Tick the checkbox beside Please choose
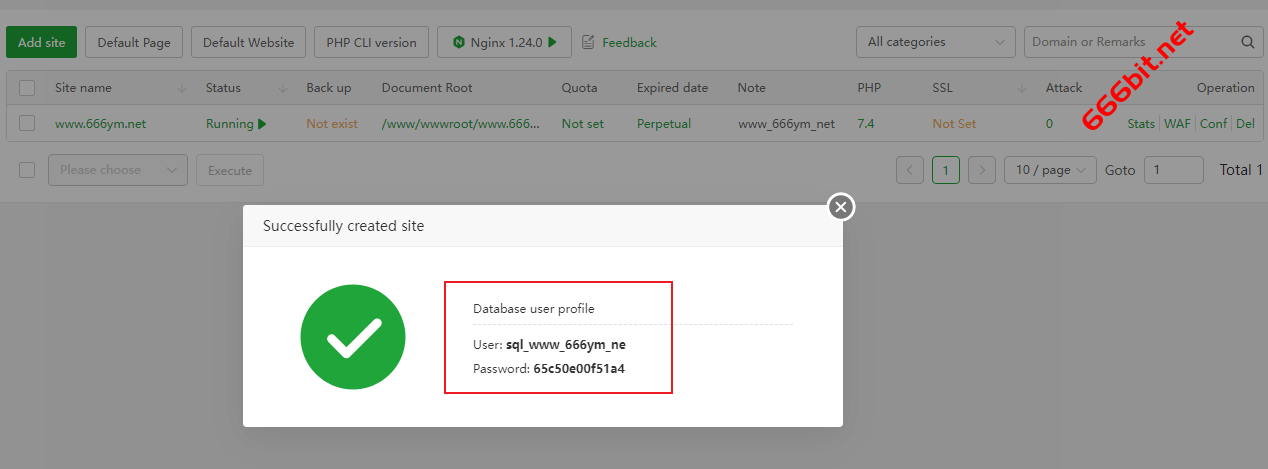This screenshot has height=469, width=1268. click(x=27, y=170)
